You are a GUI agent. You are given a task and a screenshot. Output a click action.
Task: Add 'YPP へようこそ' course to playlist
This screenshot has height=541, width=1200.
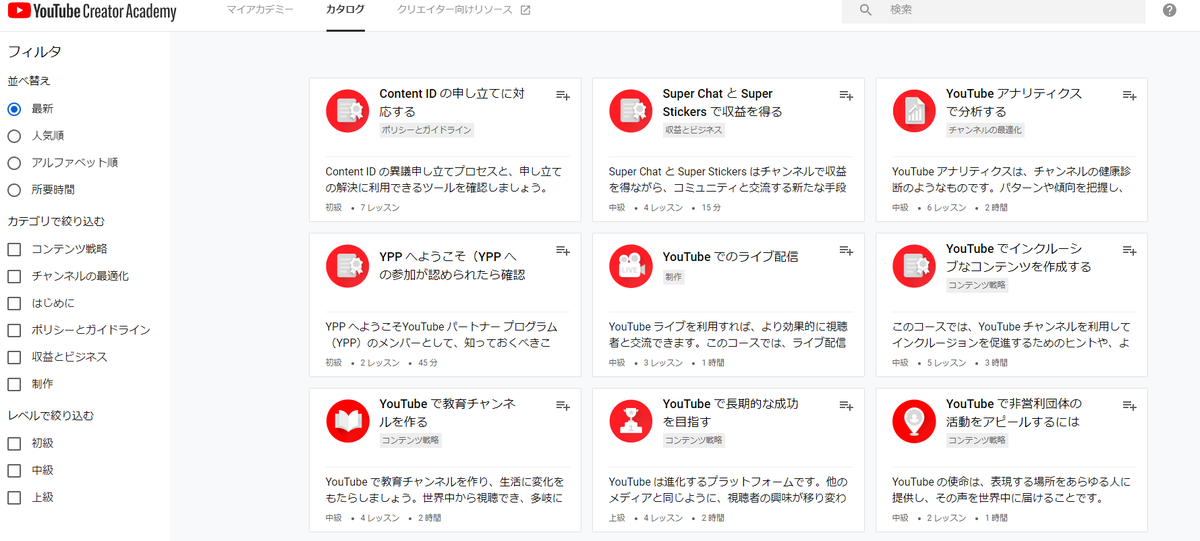click(563, 250)
